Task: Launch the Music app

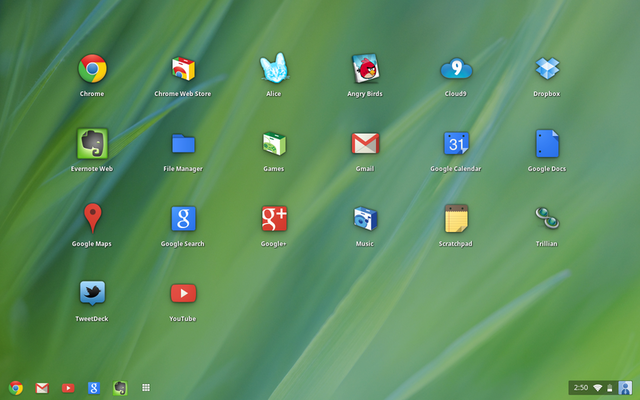Action: pyautogui.click(x=365, y=218)
